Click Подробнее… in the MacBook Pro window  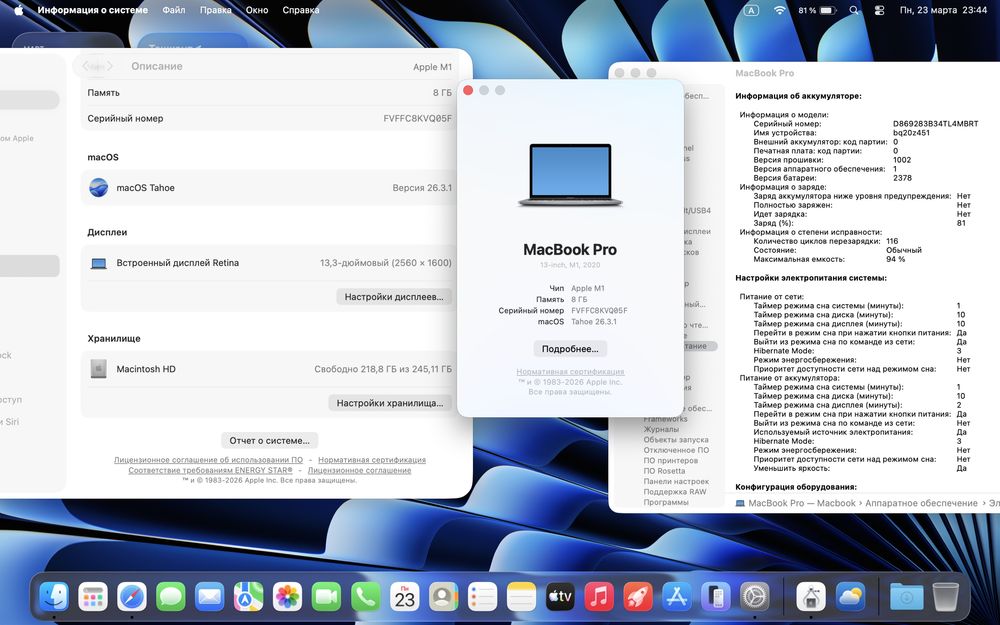570,349
